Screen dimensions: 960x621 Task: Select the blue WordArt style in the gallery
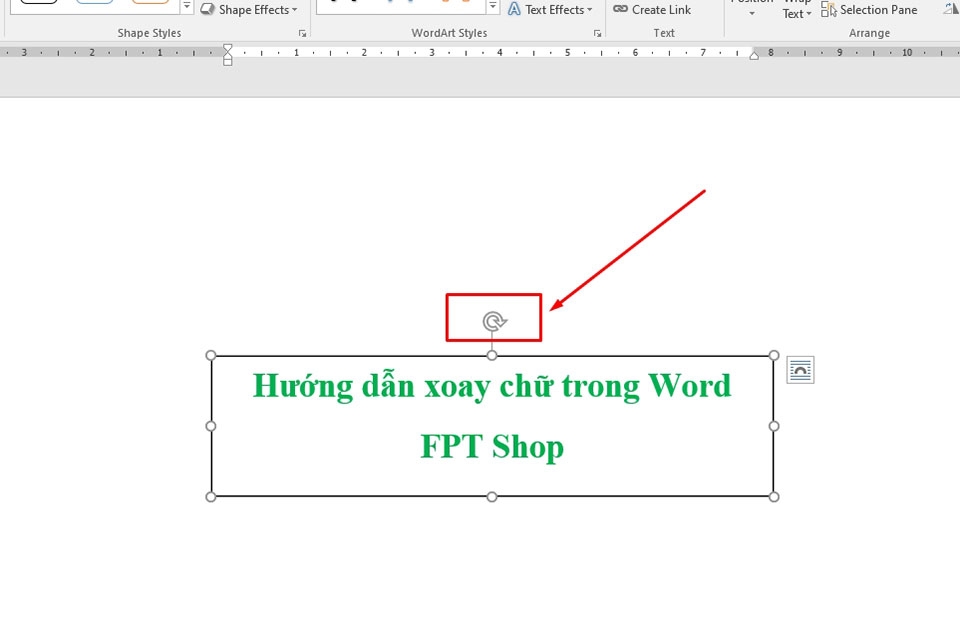[390, 4]
